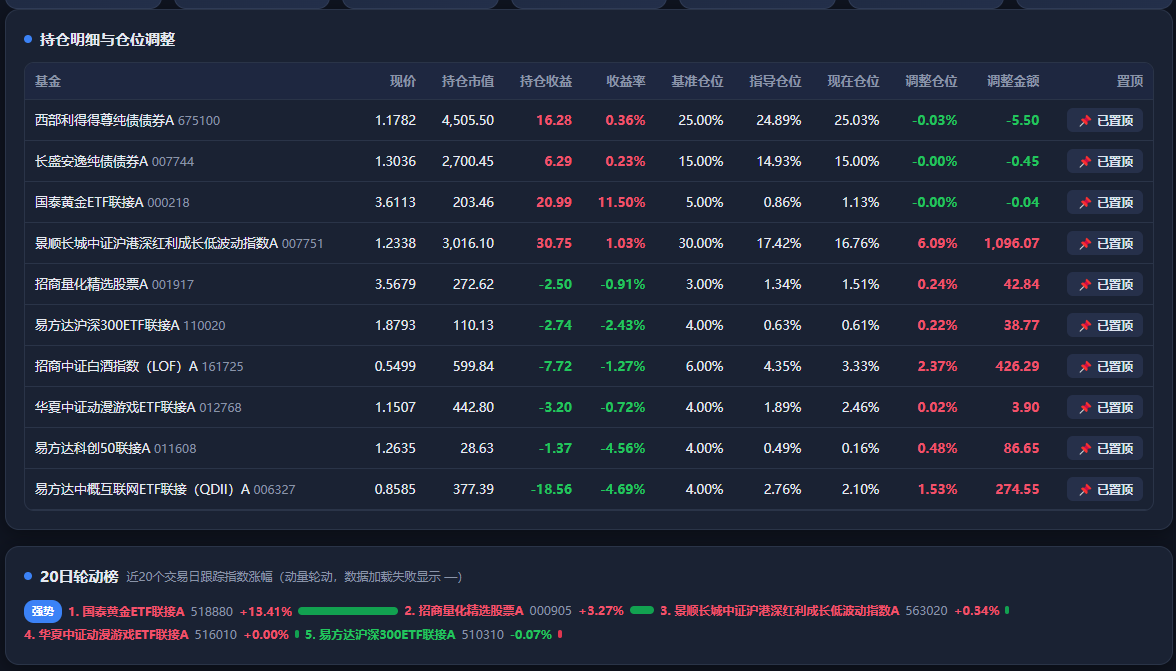Click holding value 4,505.50
The image size is (1176, 671).
[468, 121]
